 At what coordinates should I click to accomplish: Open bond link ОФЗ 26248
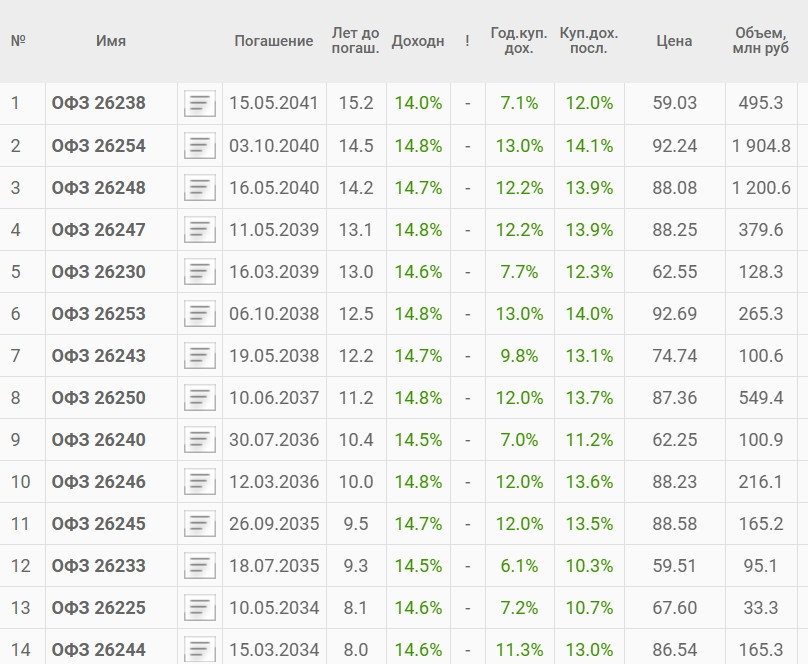98,188
